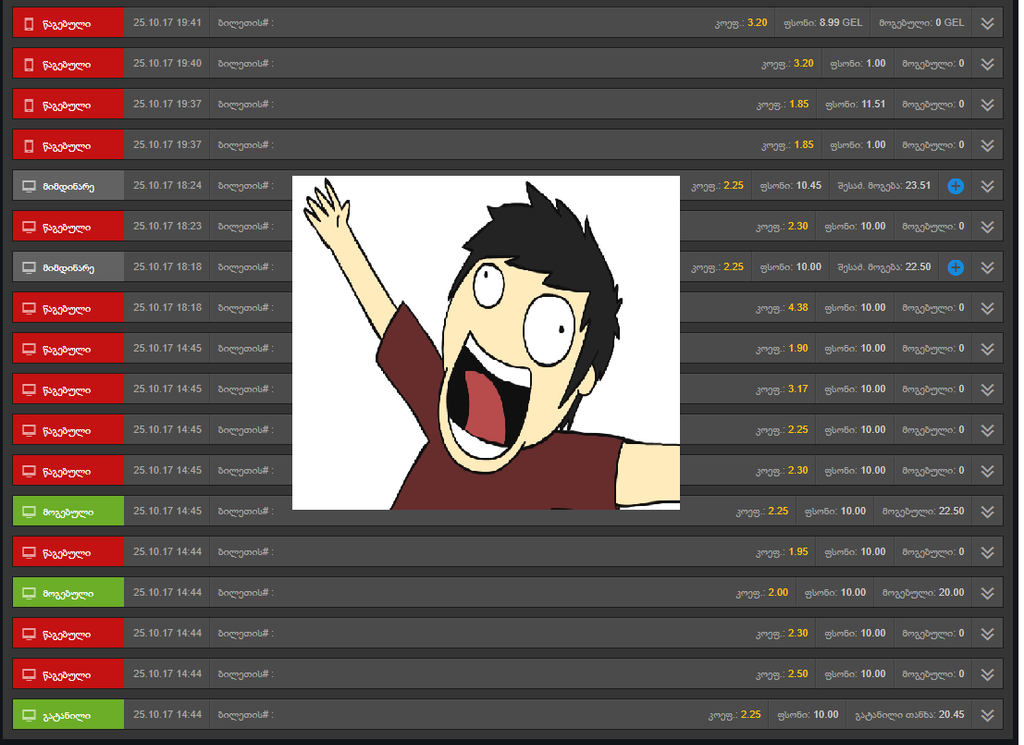The image size is (1024, 745).
Task: Click odds value 1.95
Action: (x=798, y=552)
